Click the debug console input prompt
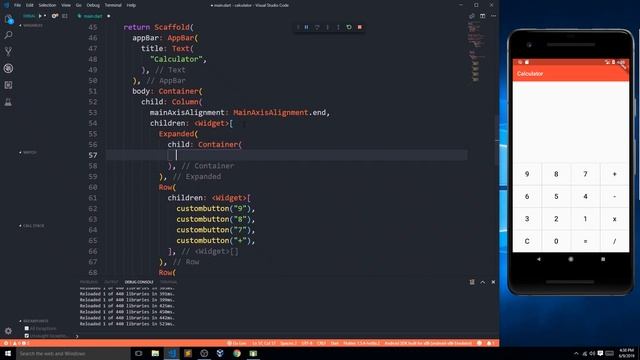640x360 pixels. 286,336
